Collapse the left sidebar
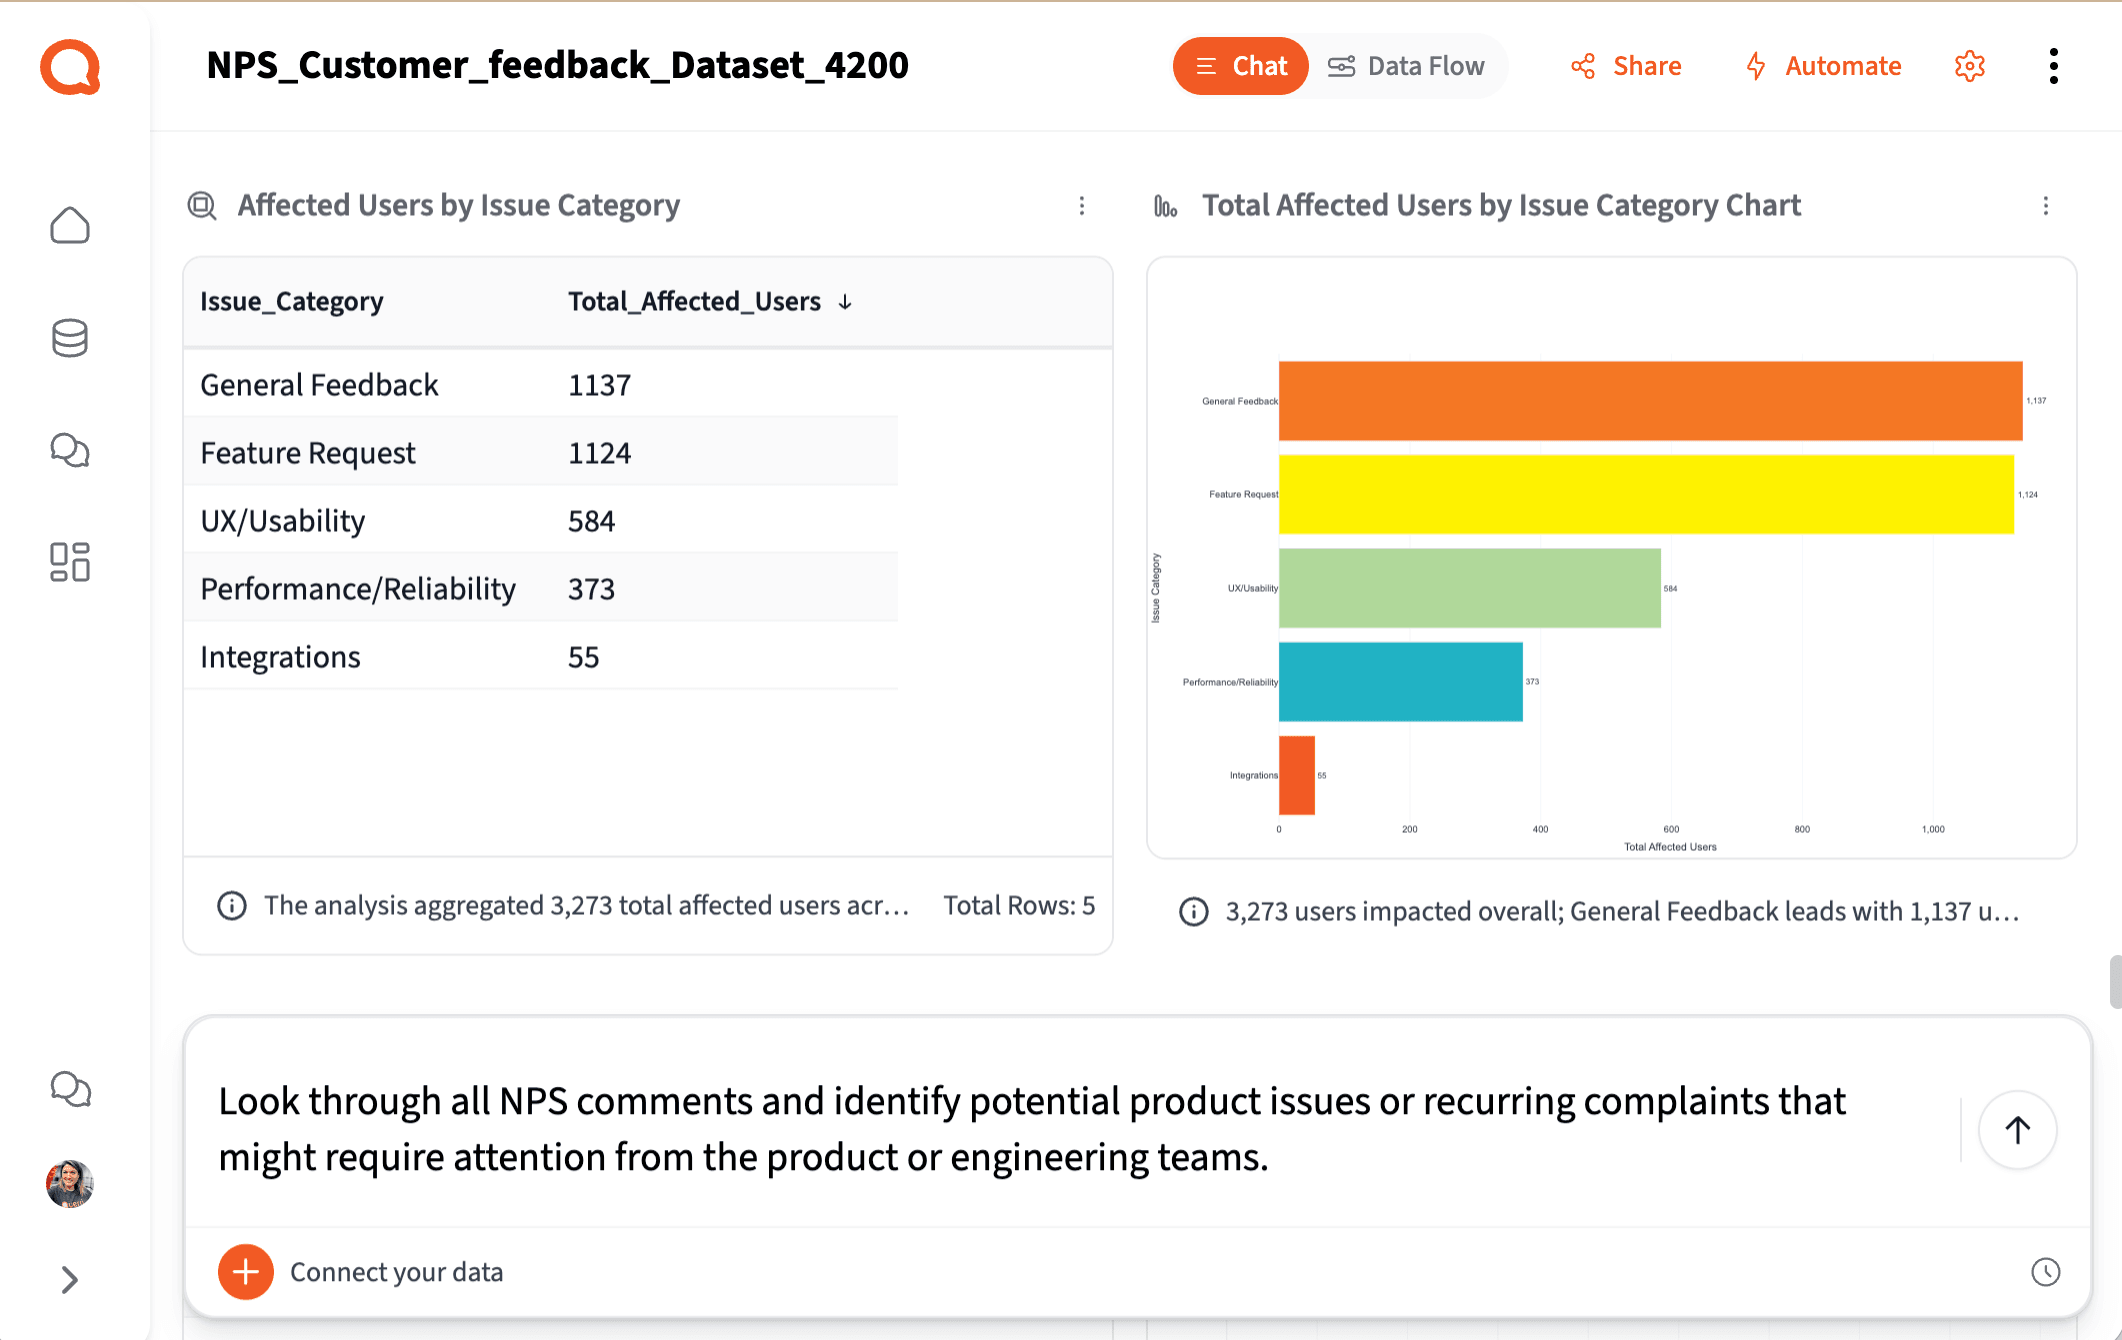This screenshot has height=1340, width=2122. 70,1280
